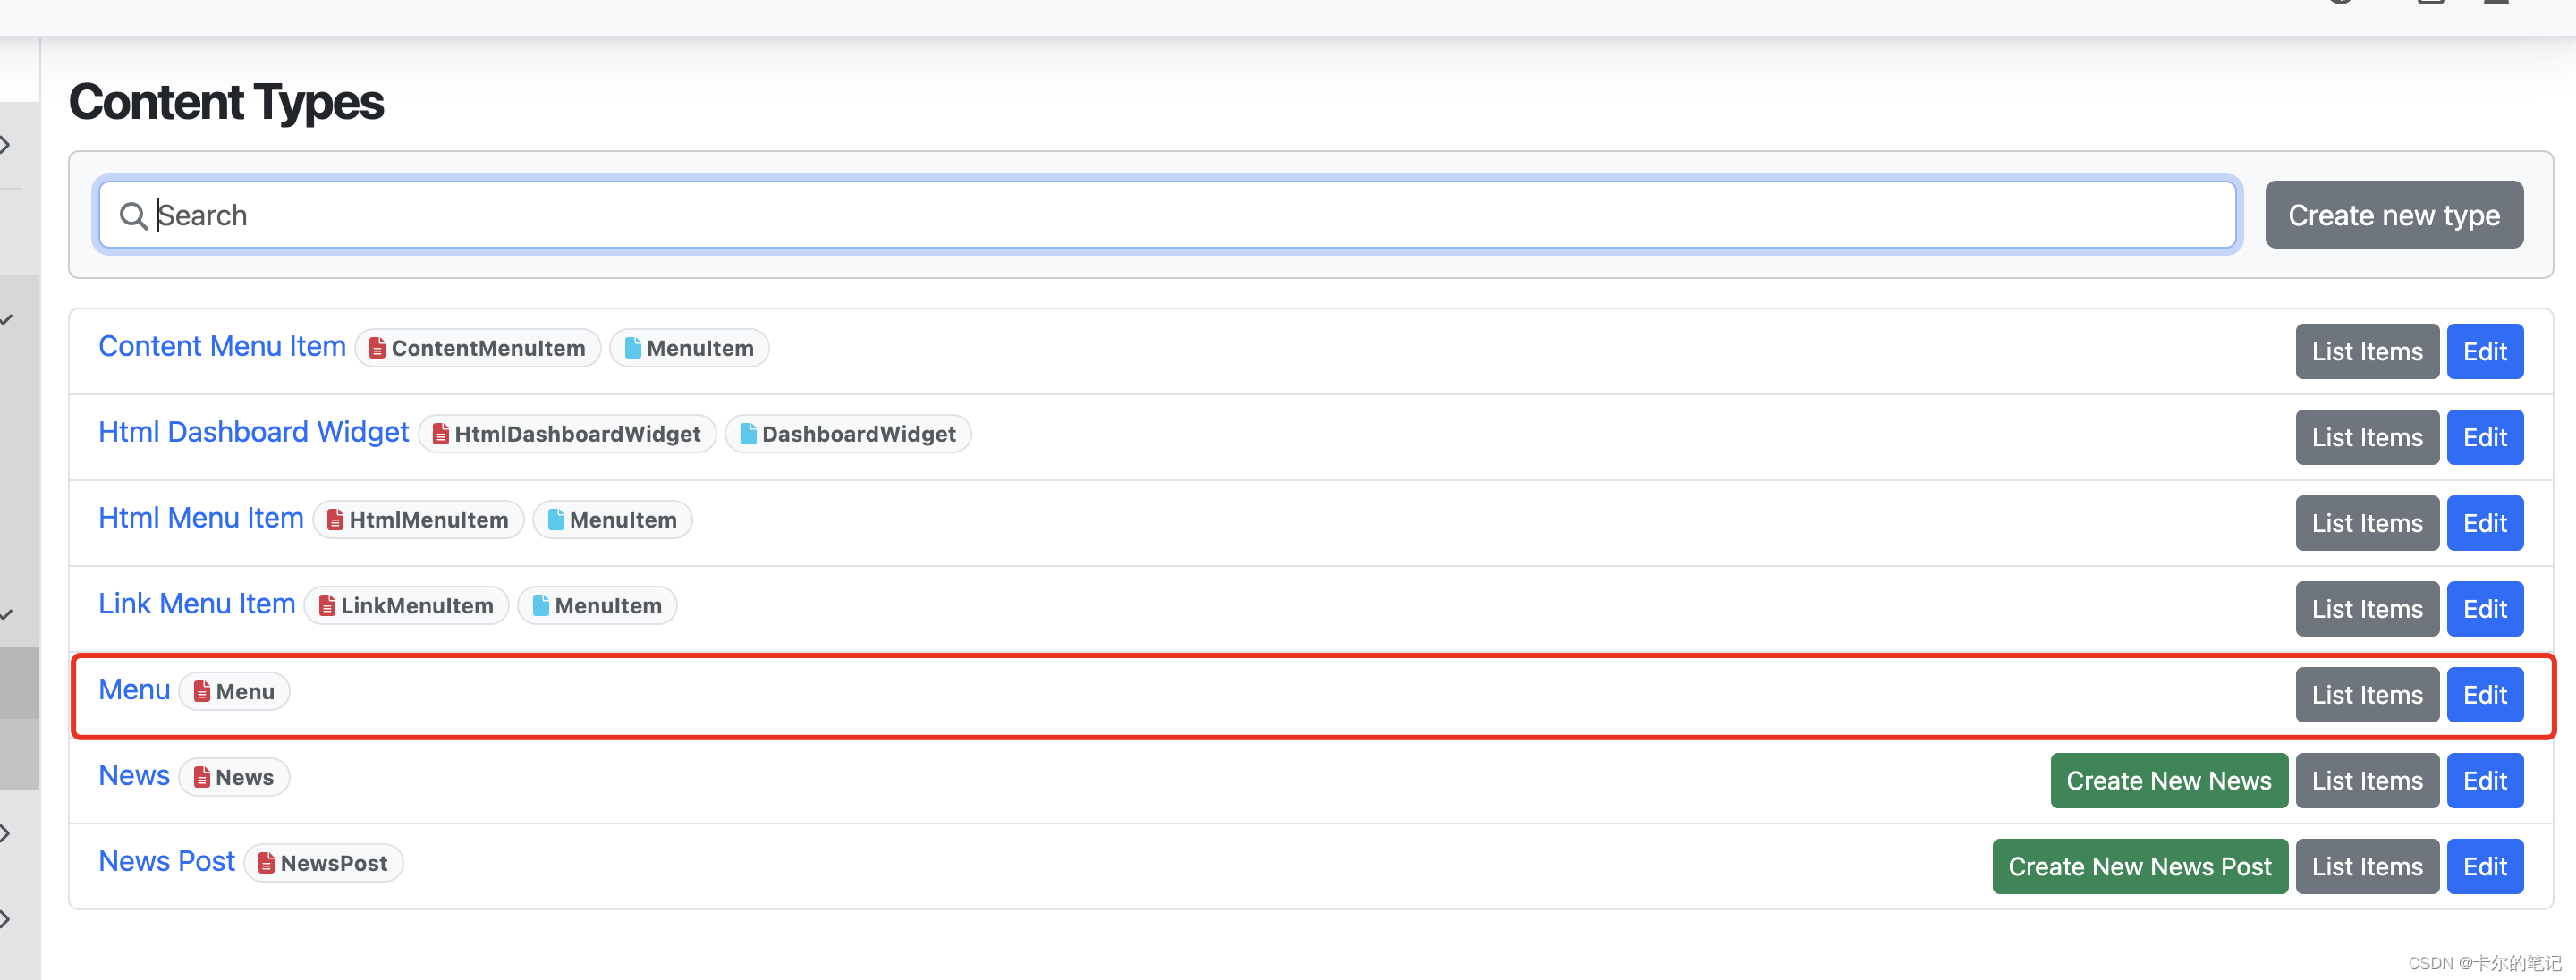The image size is (2576, 980).
Task: Click Create New News button
Action: point(2168,781)
